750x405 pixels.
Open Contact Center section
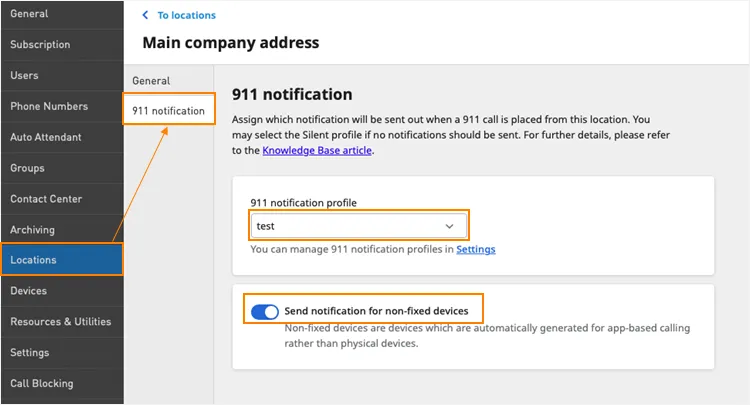[62, 199]
